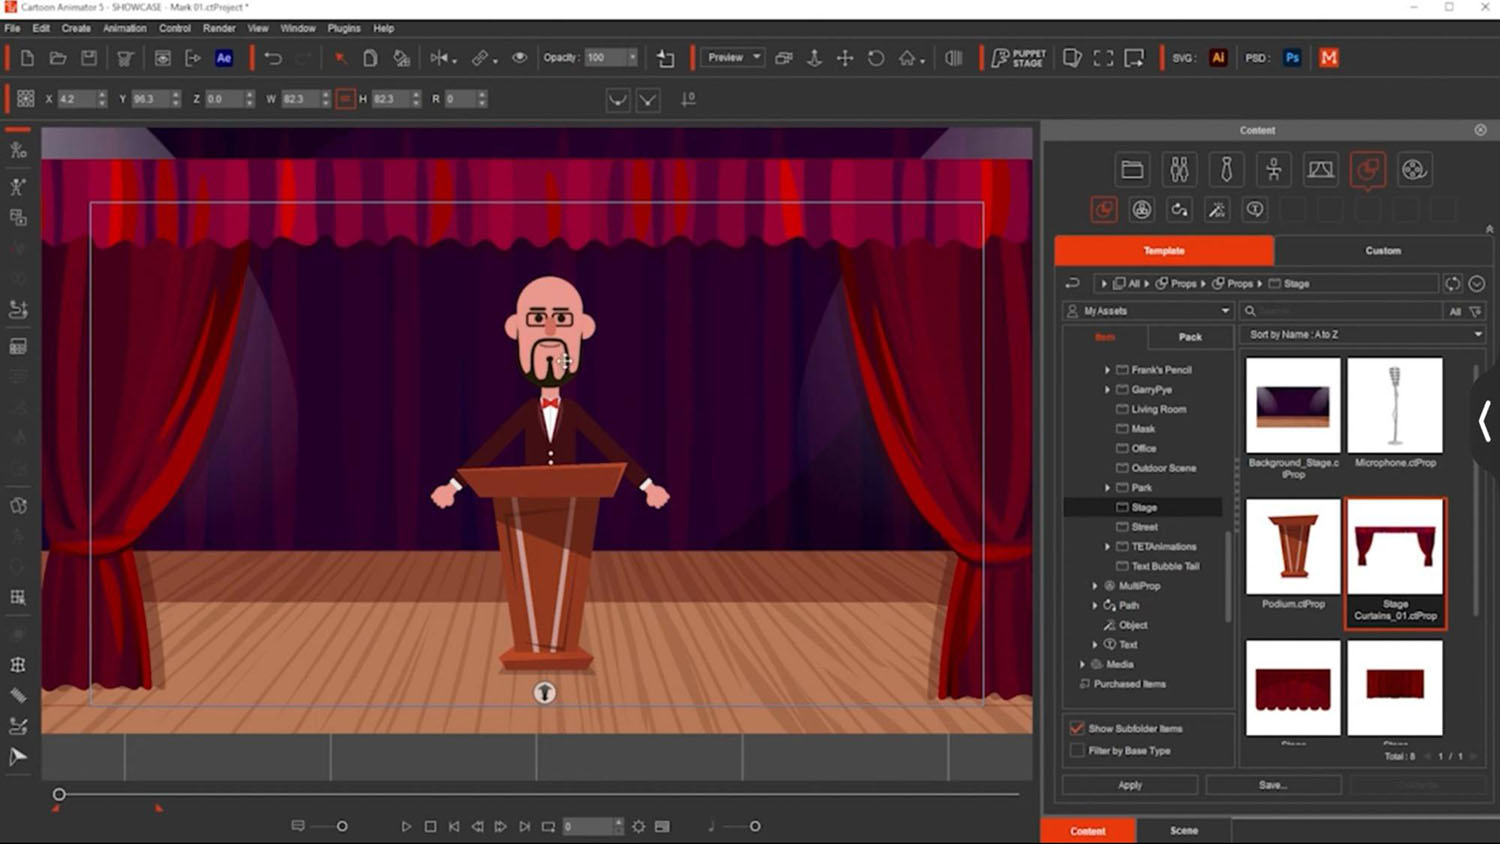Select the Actor category icon in Content
The width and height of the screenshot is (1500, 844).
1179,170
